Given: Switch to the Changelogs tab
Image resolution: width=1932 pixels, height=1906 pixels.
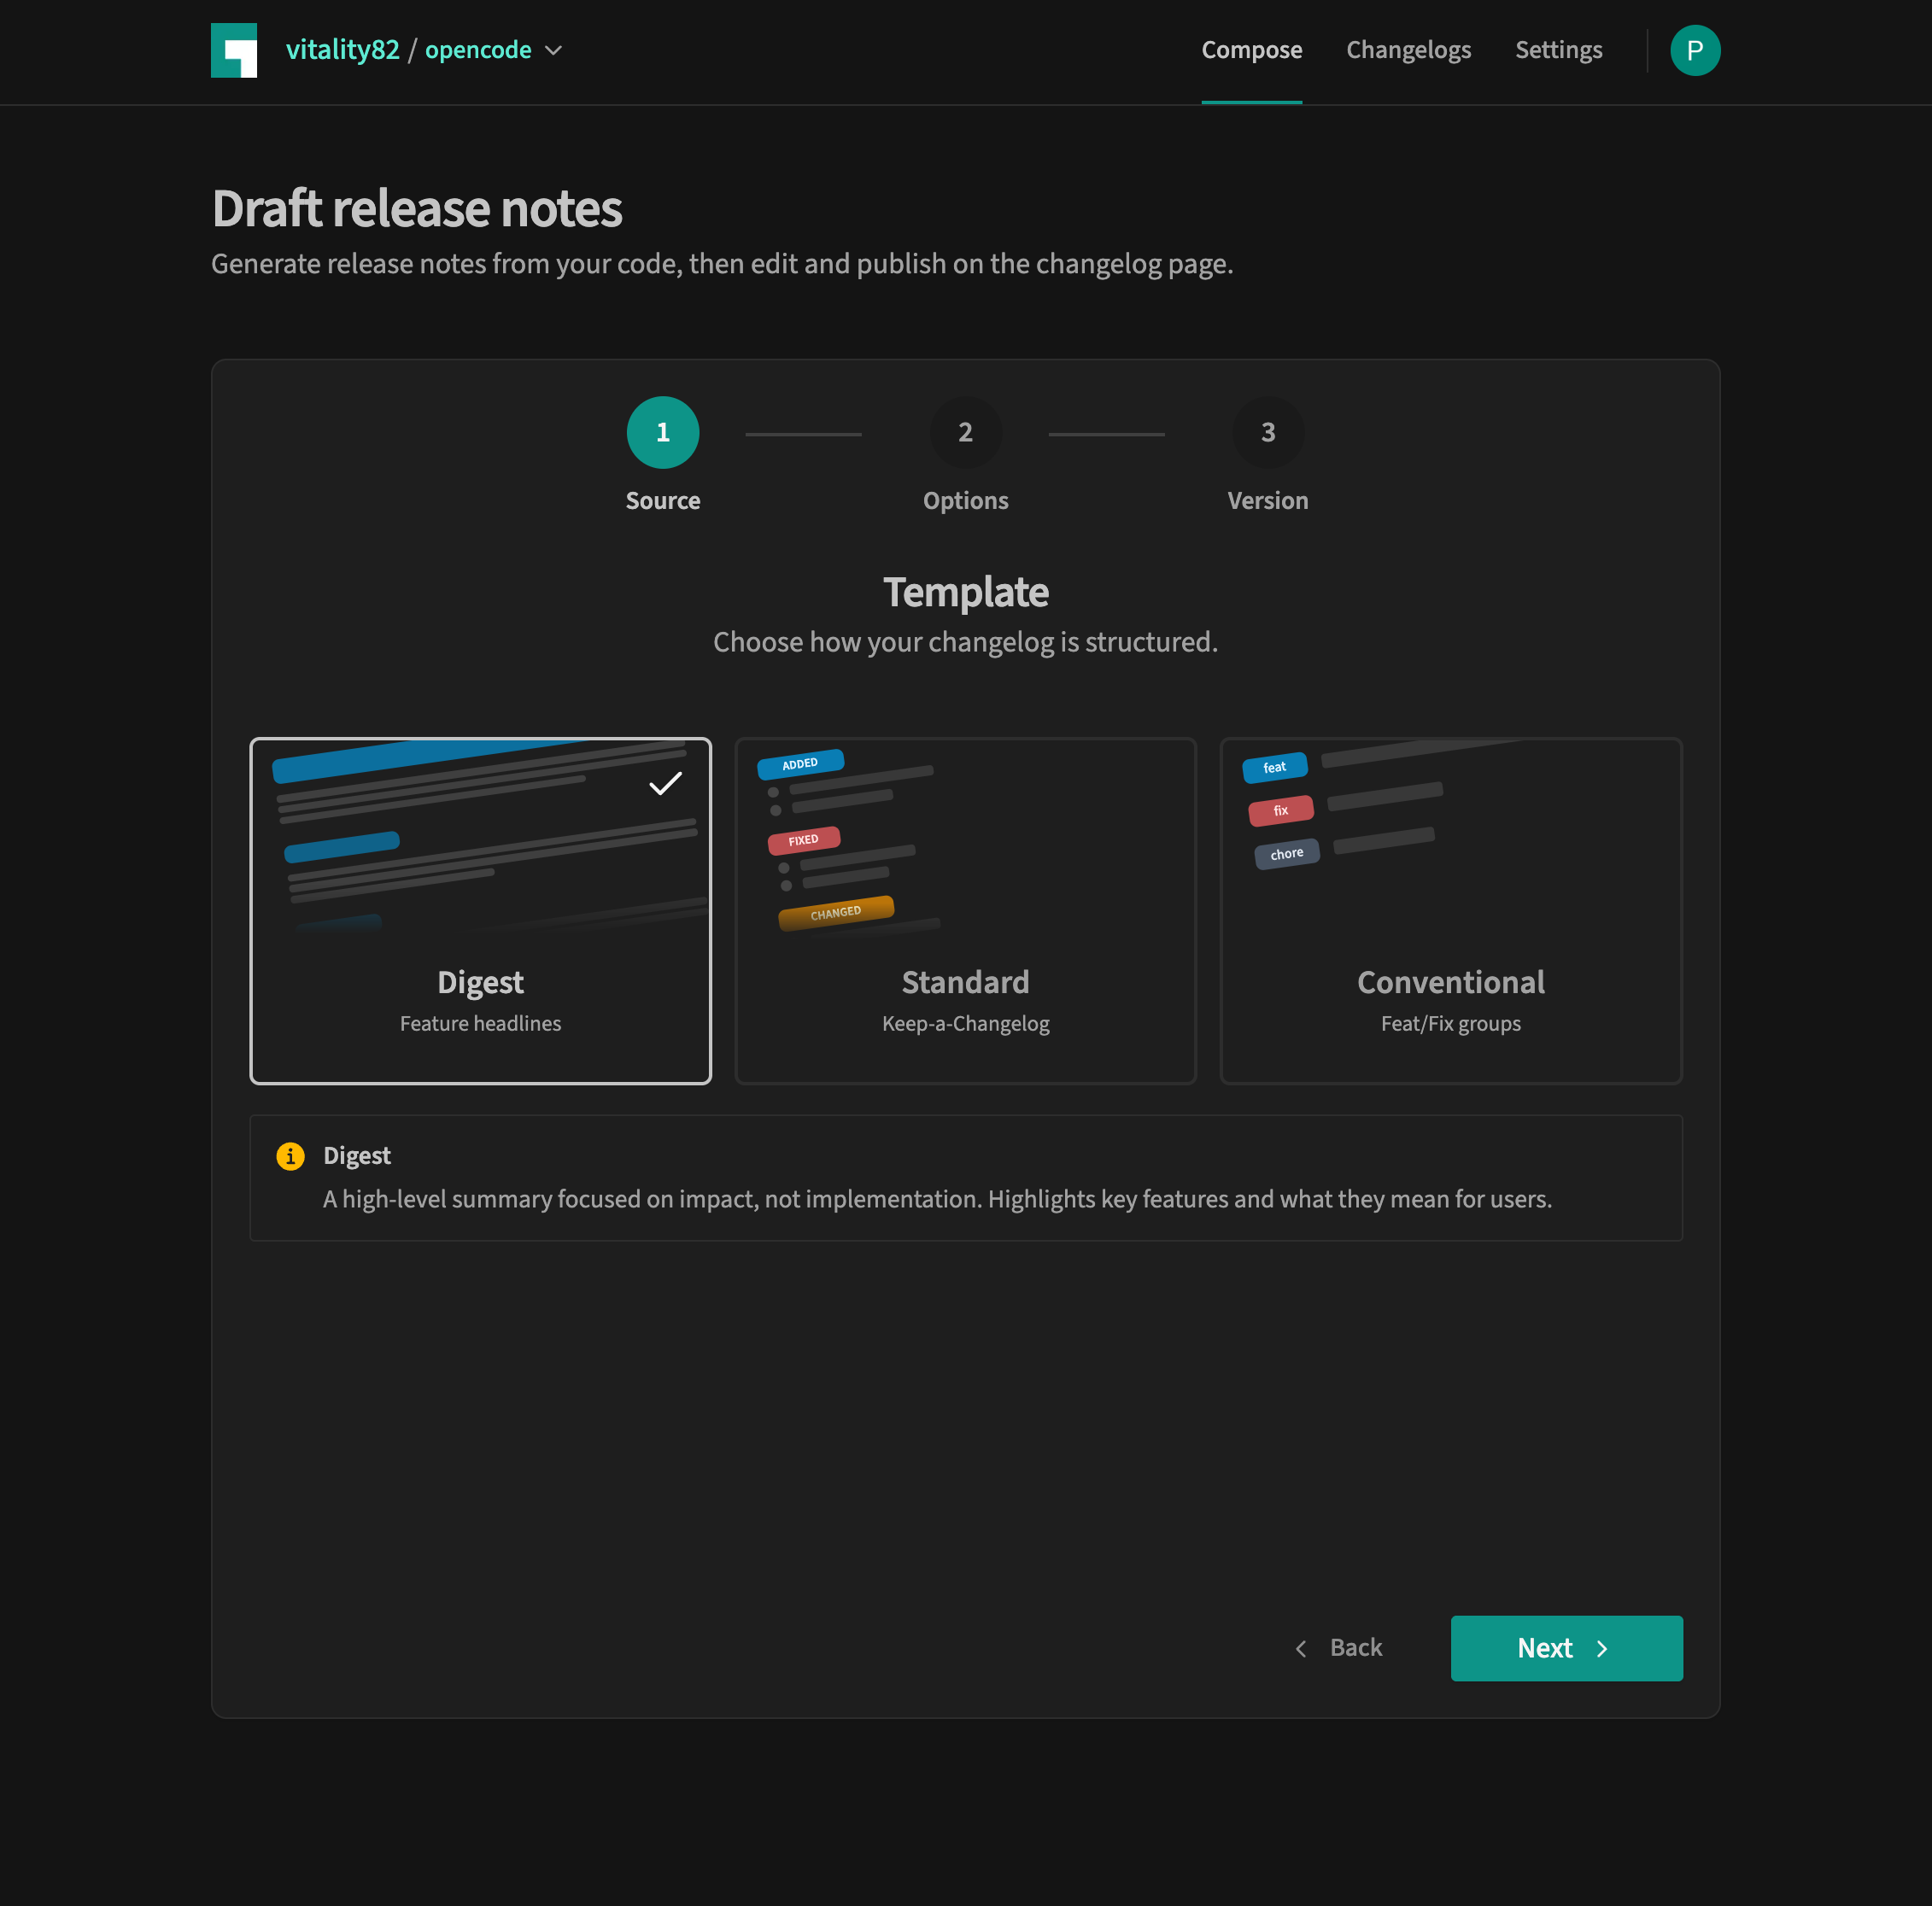Looking at the screenshot, I should coord(1408,50).
